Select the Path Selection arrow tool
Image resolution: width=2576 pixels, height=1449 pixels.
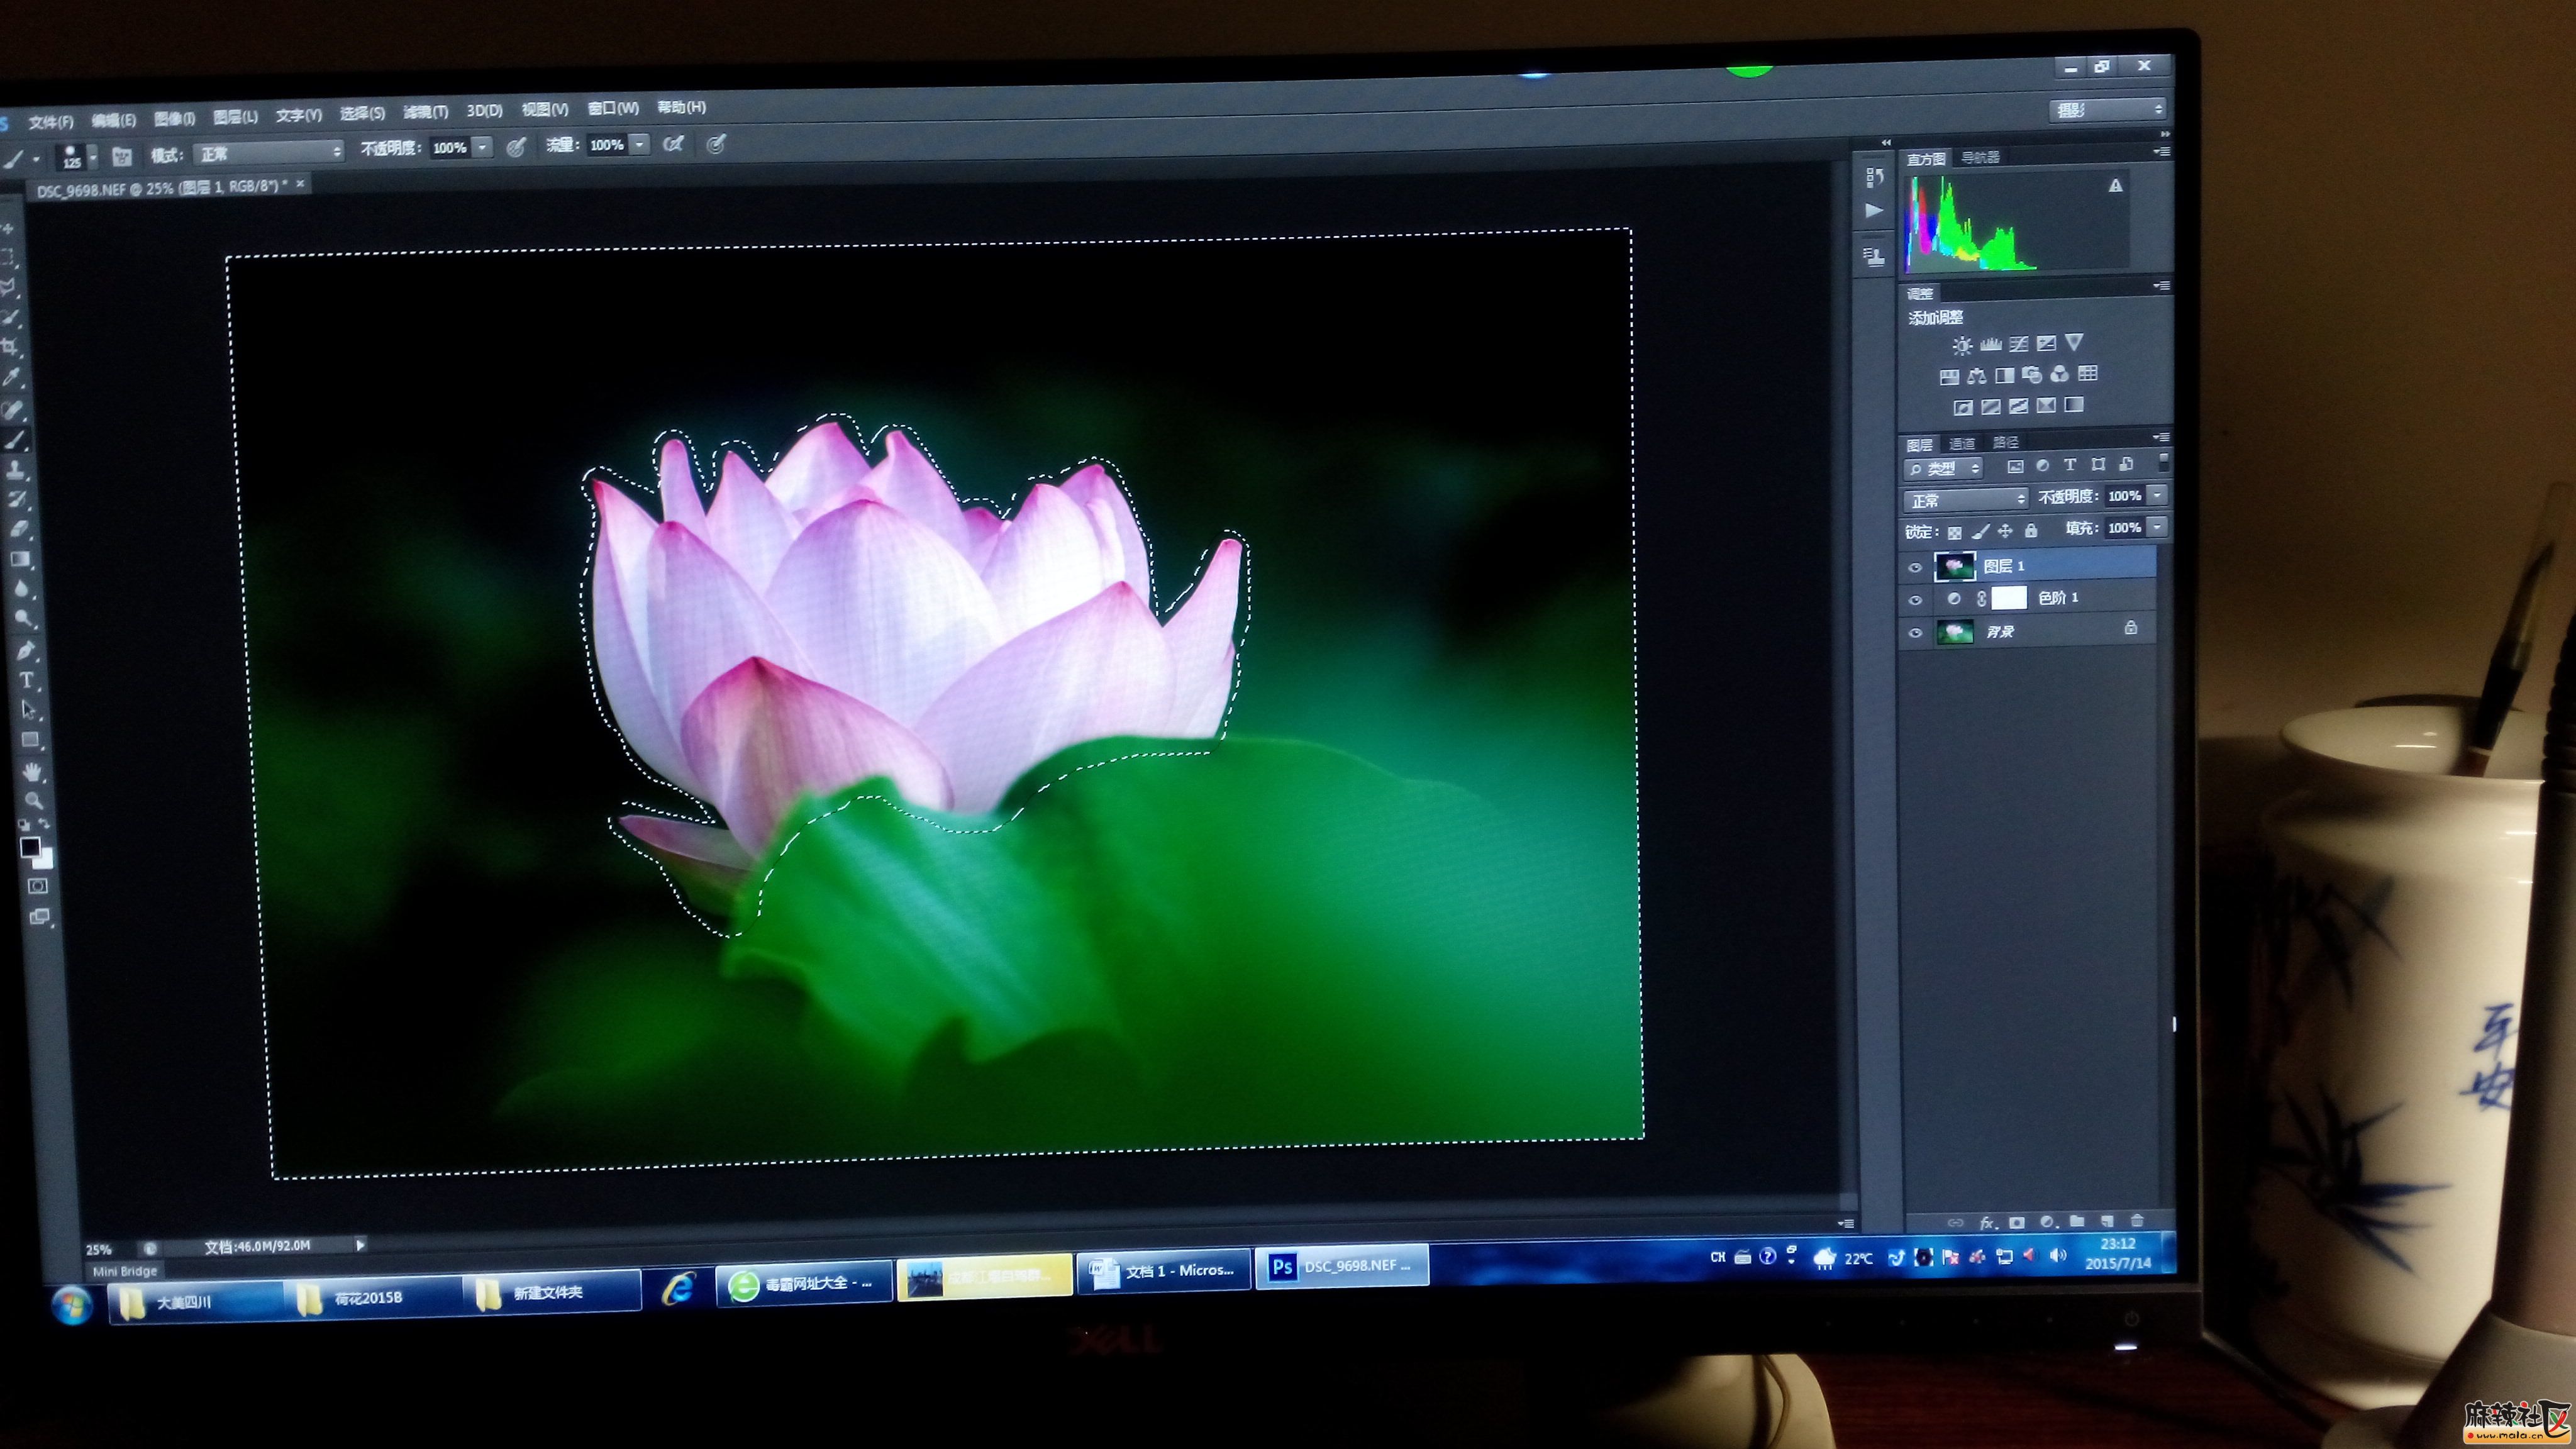[x=28, y=710]
